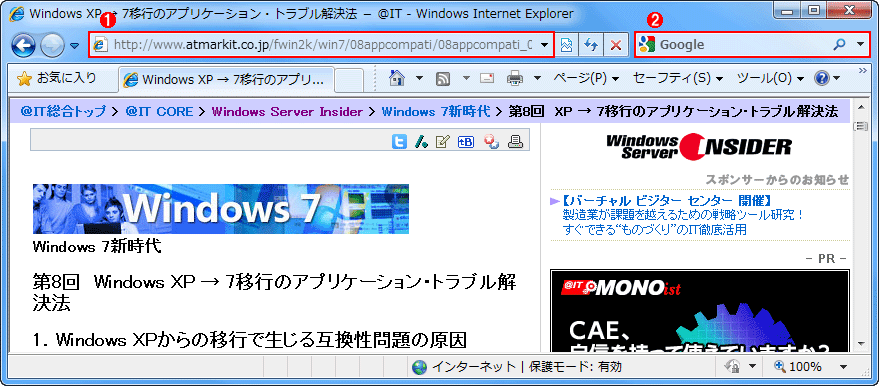This screenshot has height=386, width=879.
Task: Expand the address bar URL dropdown
Action: 545,45
